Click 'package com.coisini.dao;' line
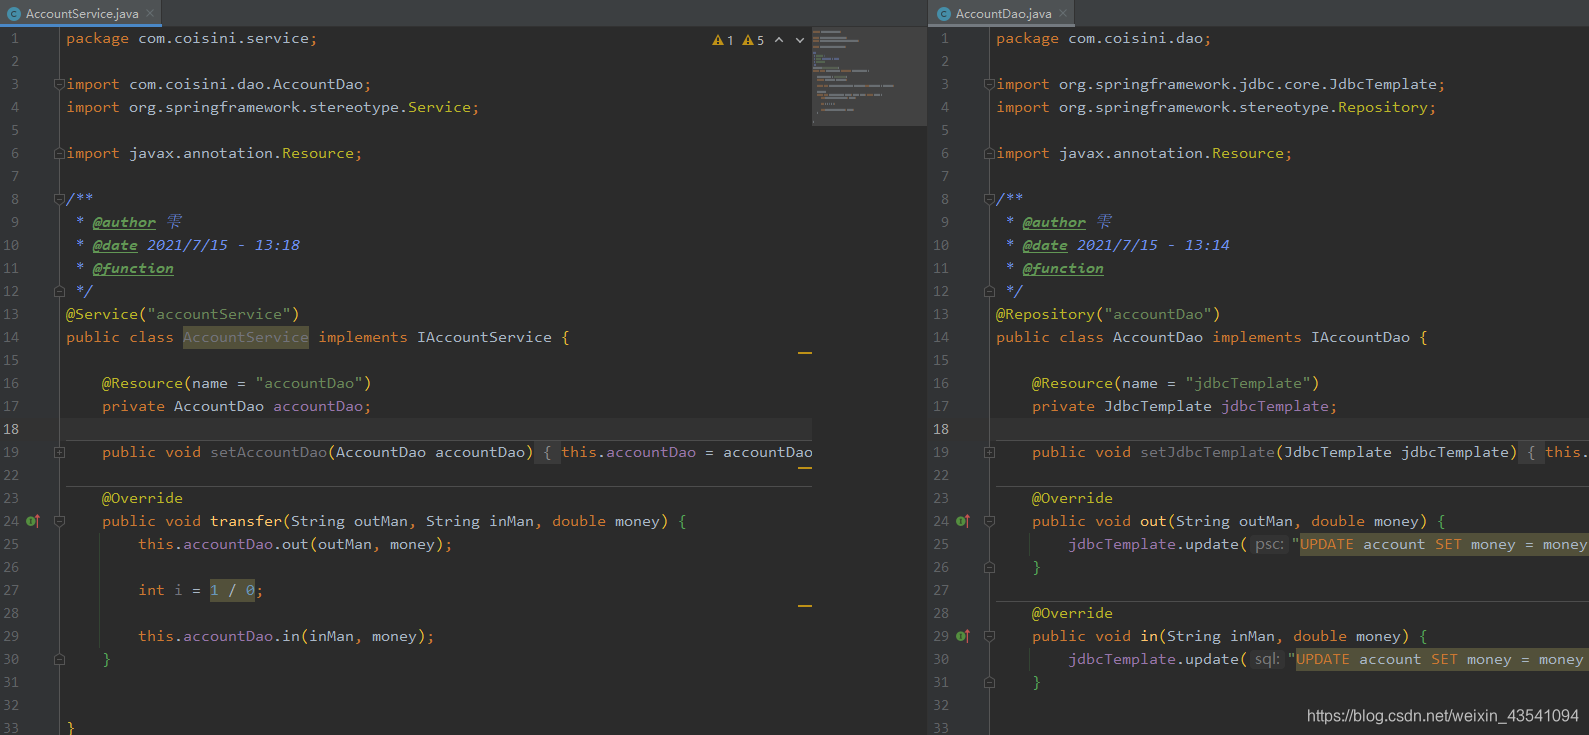Screen dimensions: 1589x735 coord(1104,38)
